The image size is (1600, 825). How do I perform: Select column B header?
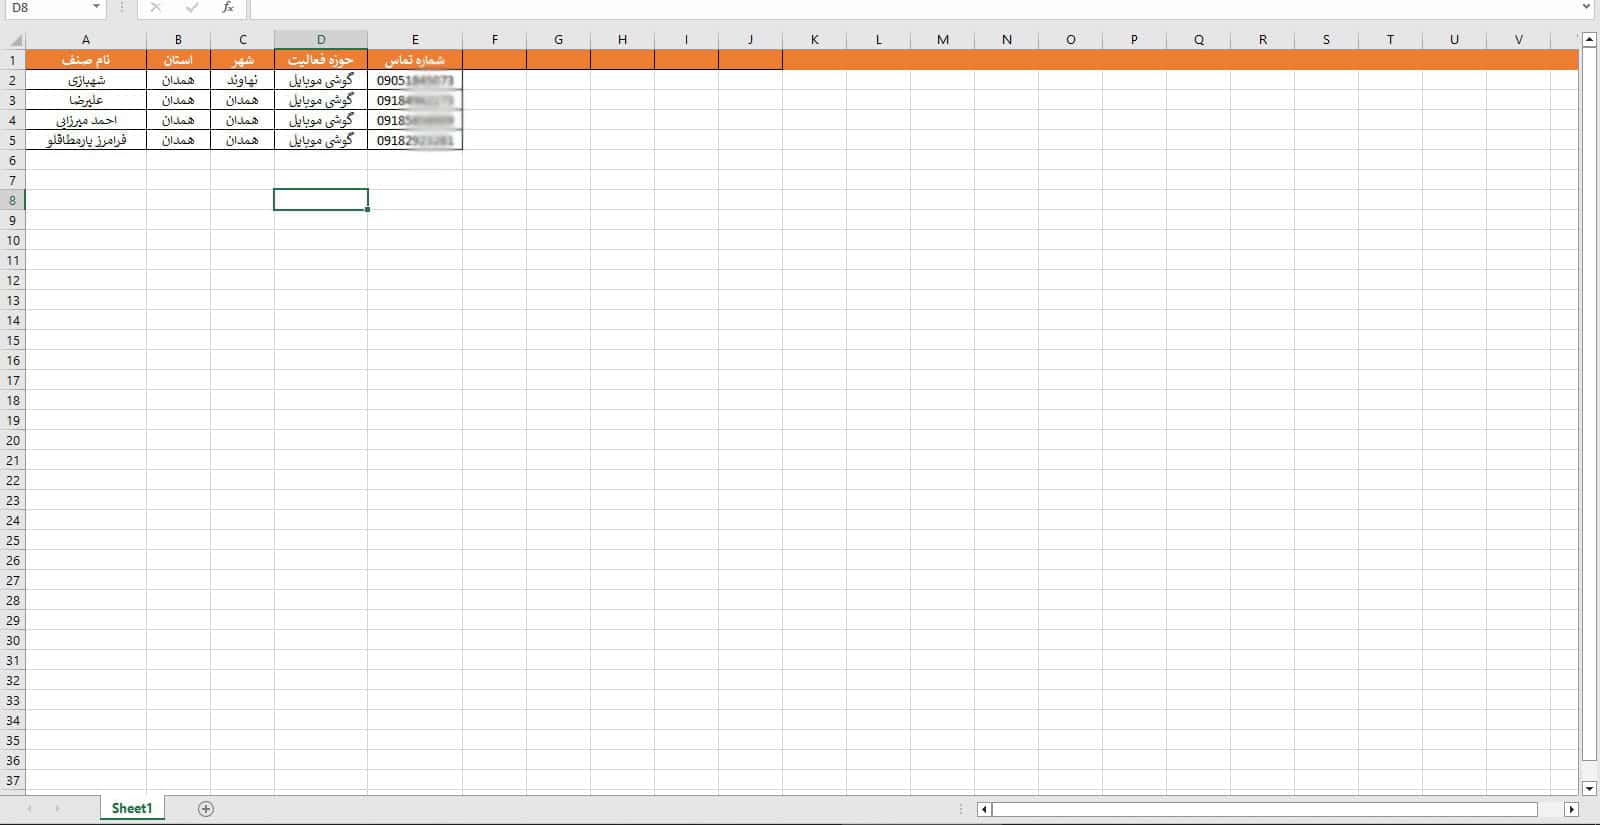(178, 40)
